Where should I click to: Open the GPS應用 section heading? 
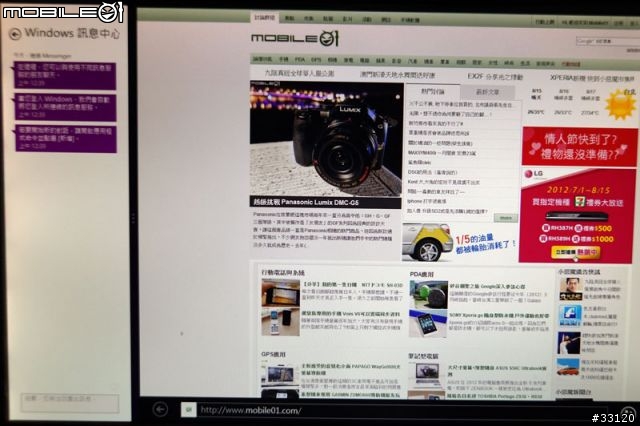(273, 354)
